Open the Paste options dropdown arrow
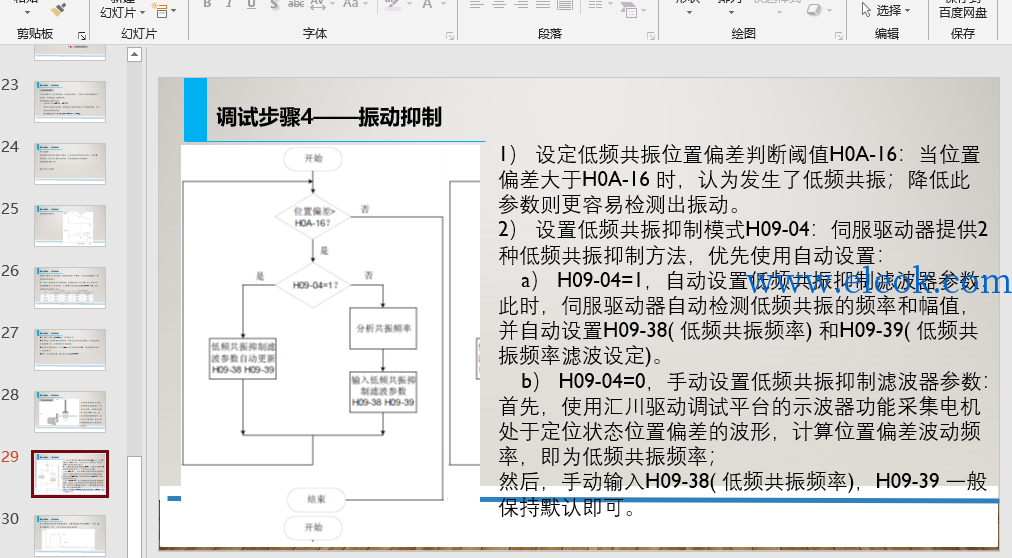This screenshot has height=558, width=1012. (x=27, y=12)
